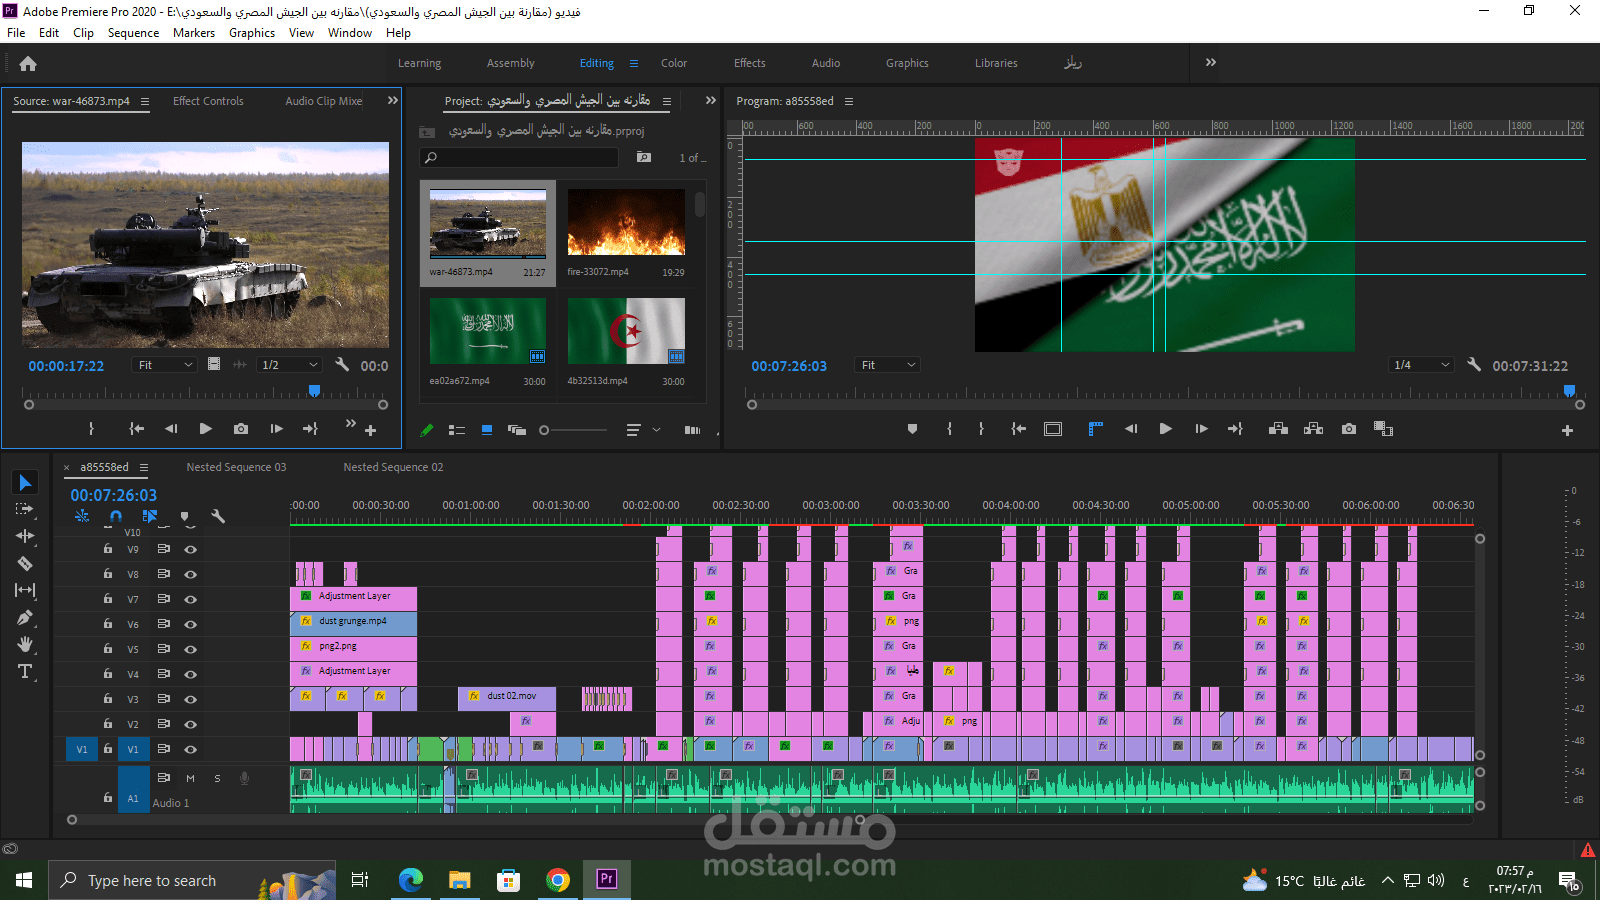Image resolution: width=1600 pixels, height=900 pixels.
Task: Open timeline display settings wrench
Action: coord(218,516)
